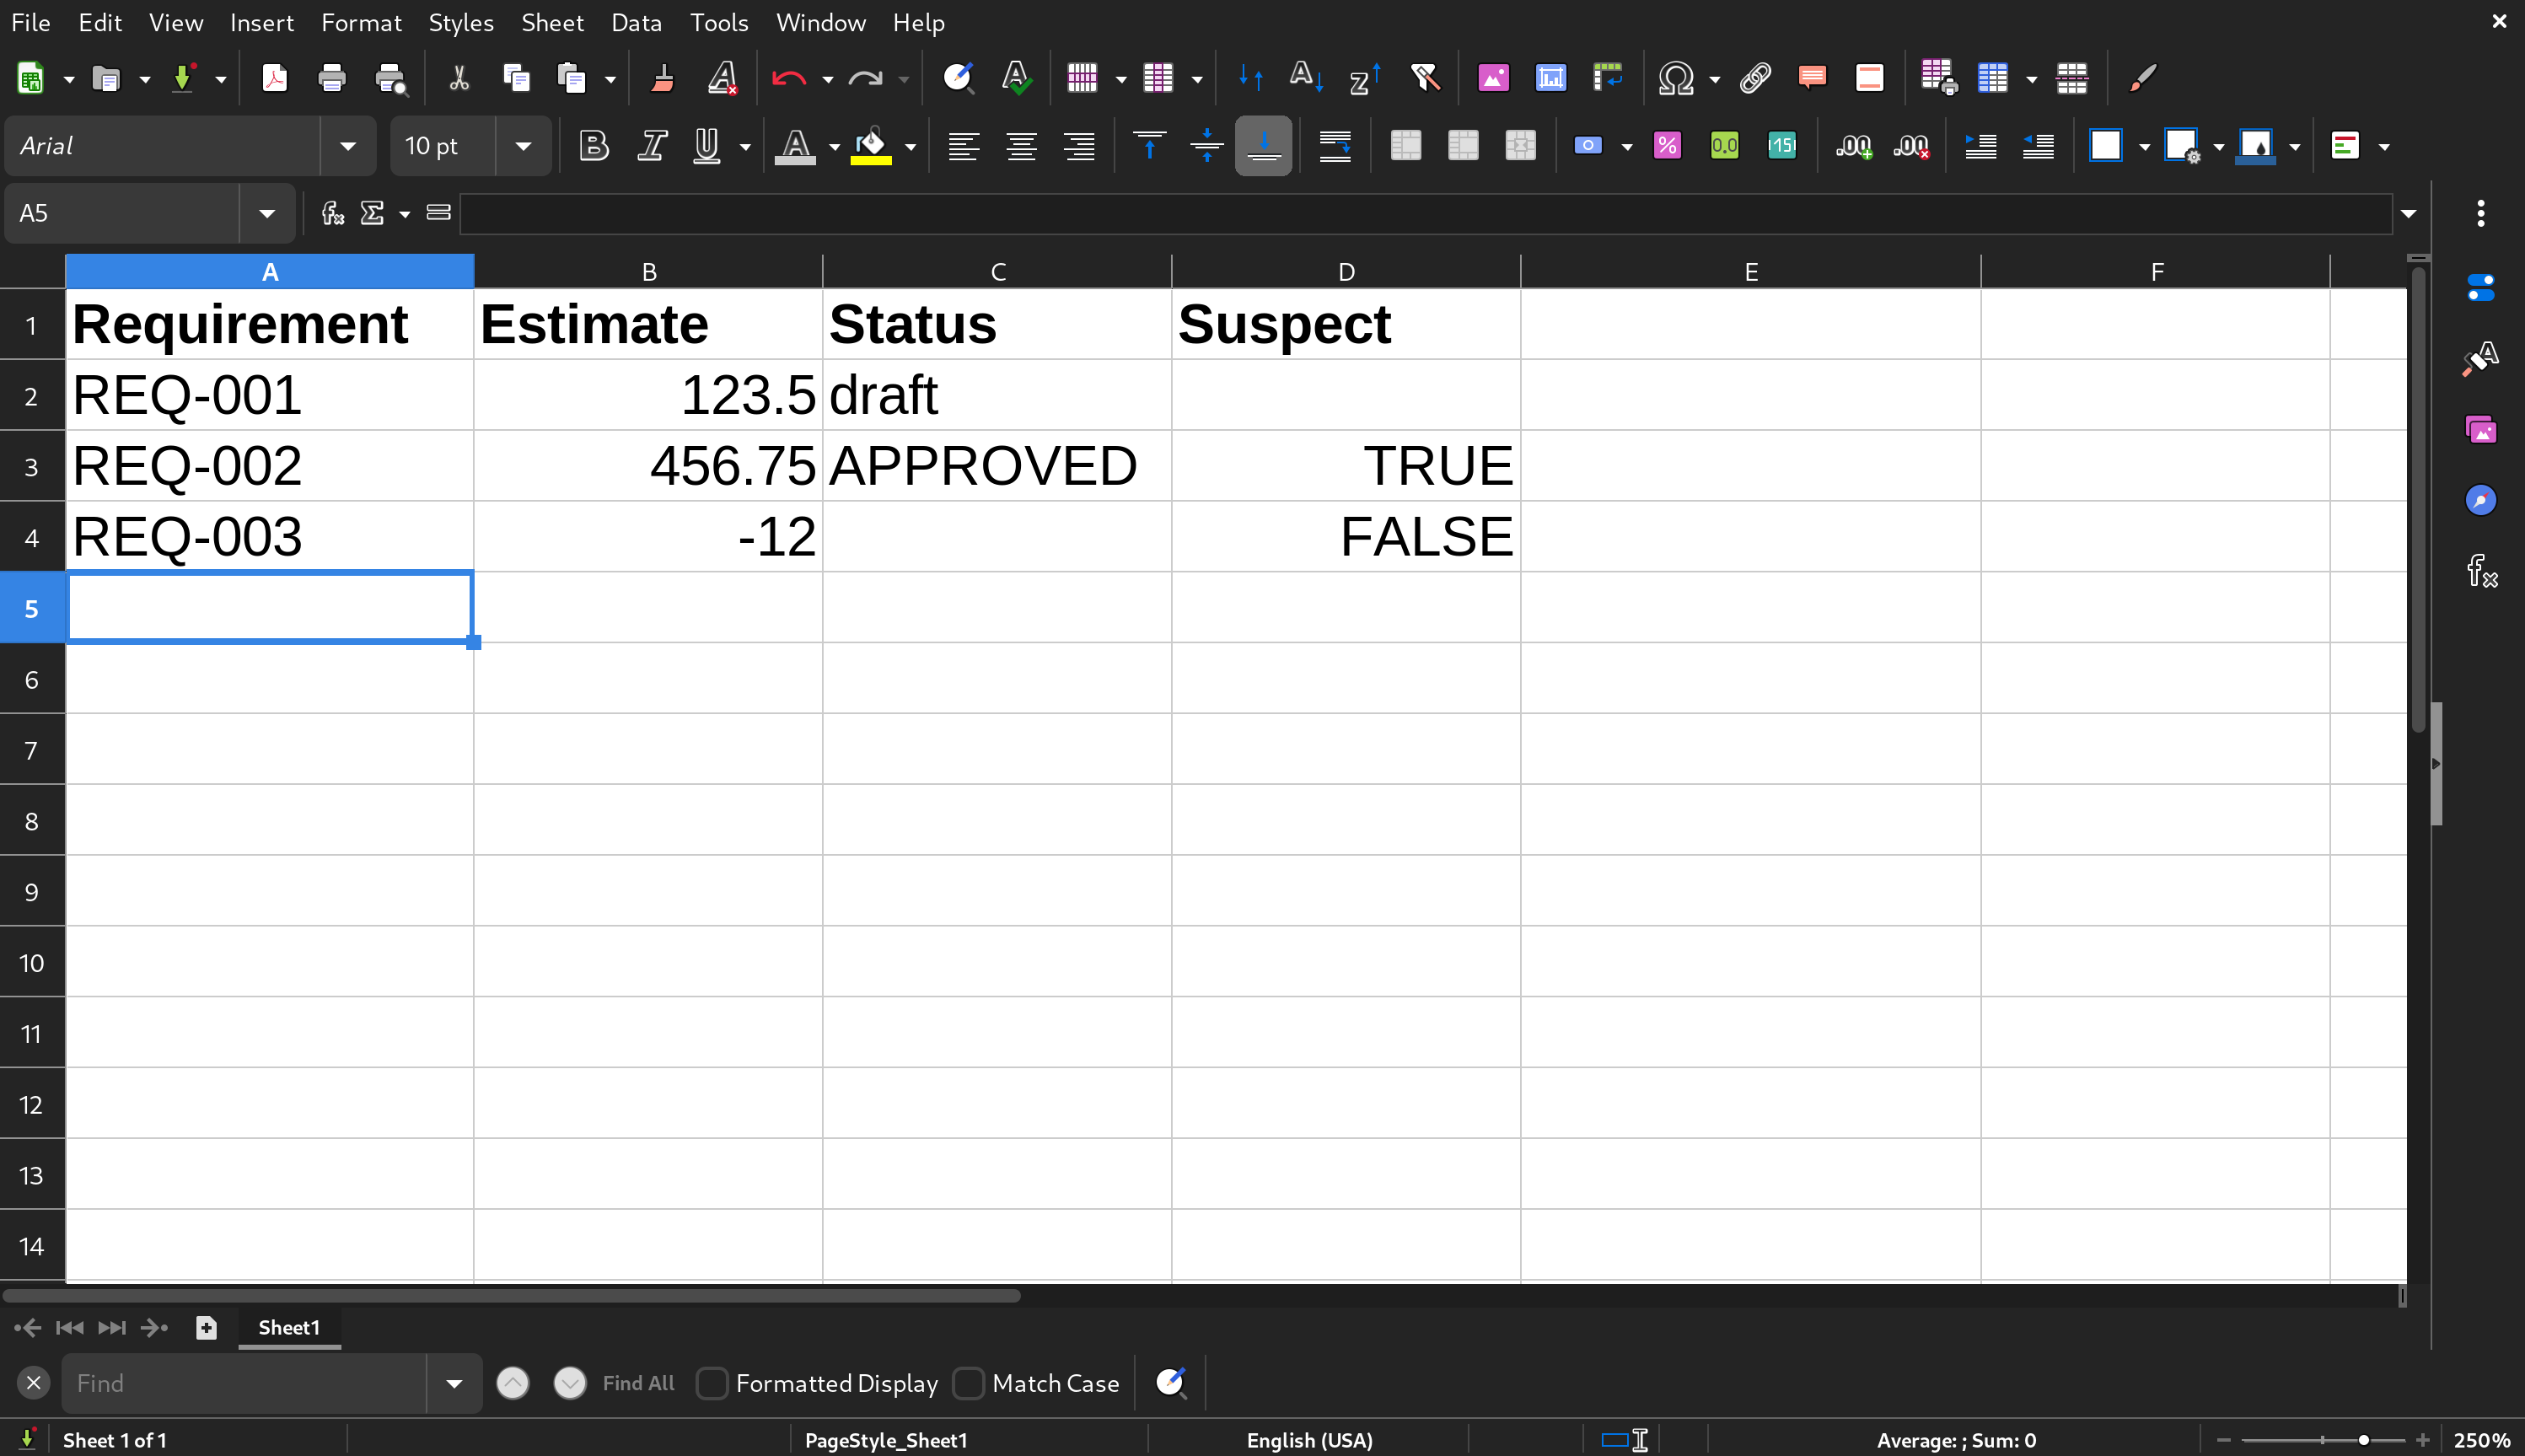Click the Sort Ascending icon
This screenshot has width=2525, height=1456.
click(1305, 78)
